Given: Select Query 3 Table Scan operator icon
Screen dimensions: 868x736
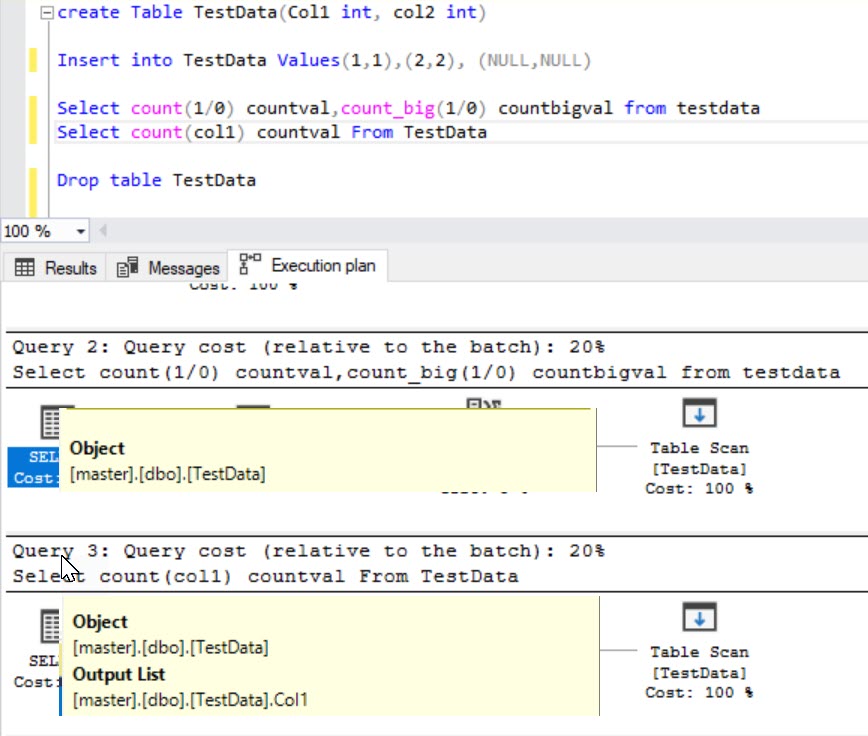Looking at the screenshot, I should tap(699, 617).
